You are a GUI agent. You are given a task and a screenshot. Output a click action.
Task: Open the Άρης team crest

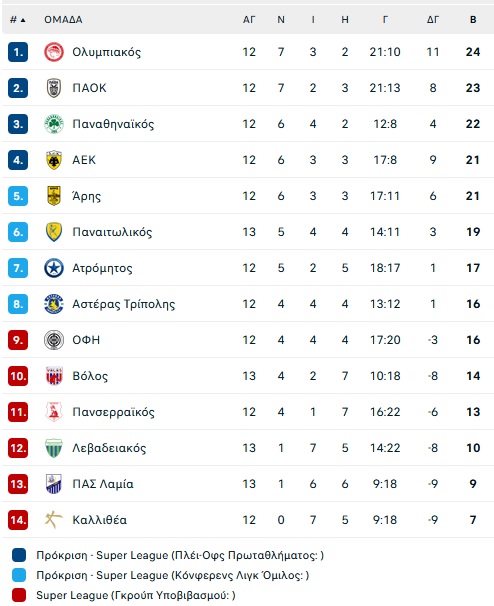54,196
